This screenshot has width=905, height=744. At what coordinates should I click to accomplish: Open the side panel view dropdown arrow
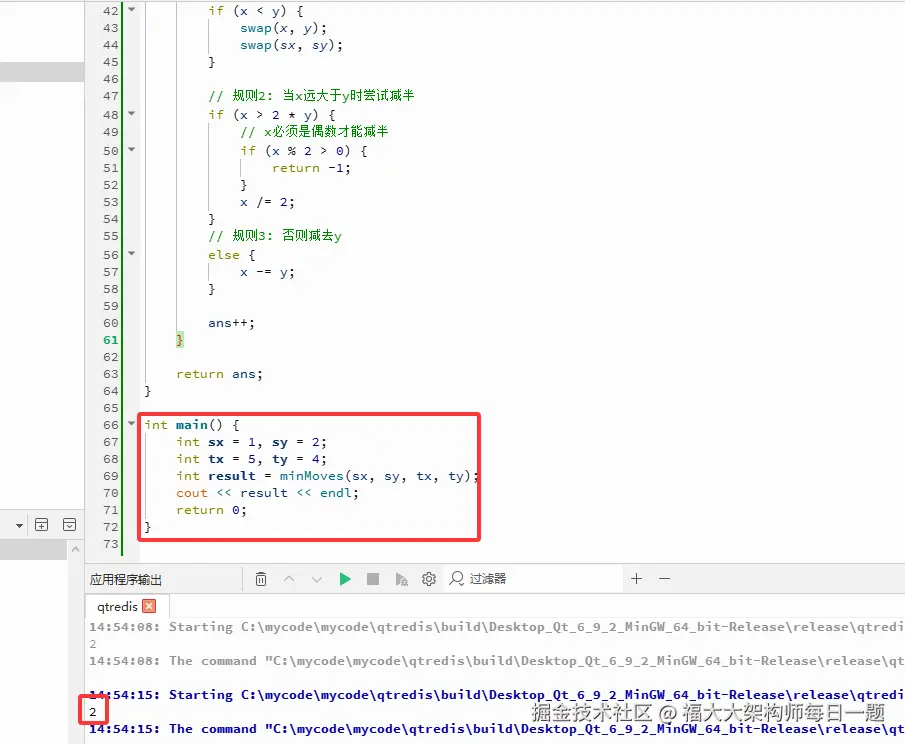pos(19,525)
